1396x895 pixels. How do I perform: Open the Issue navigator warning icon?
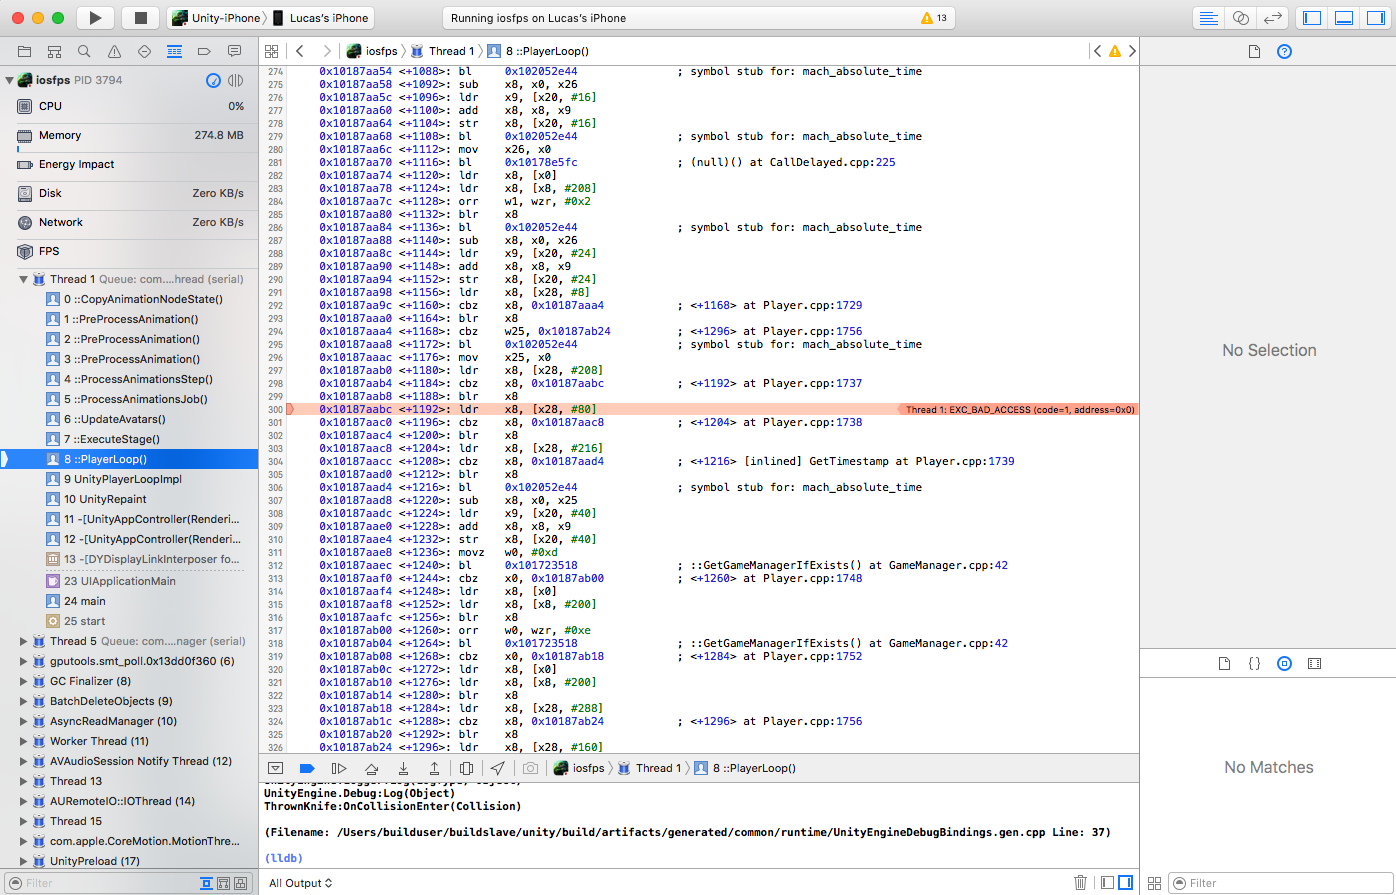point(114,51)
